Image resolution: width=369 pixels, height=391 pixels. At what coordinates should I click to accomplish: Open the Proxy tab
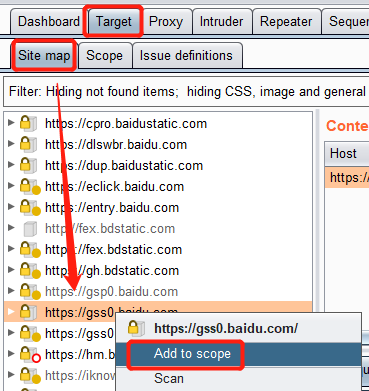pos(166,22)
